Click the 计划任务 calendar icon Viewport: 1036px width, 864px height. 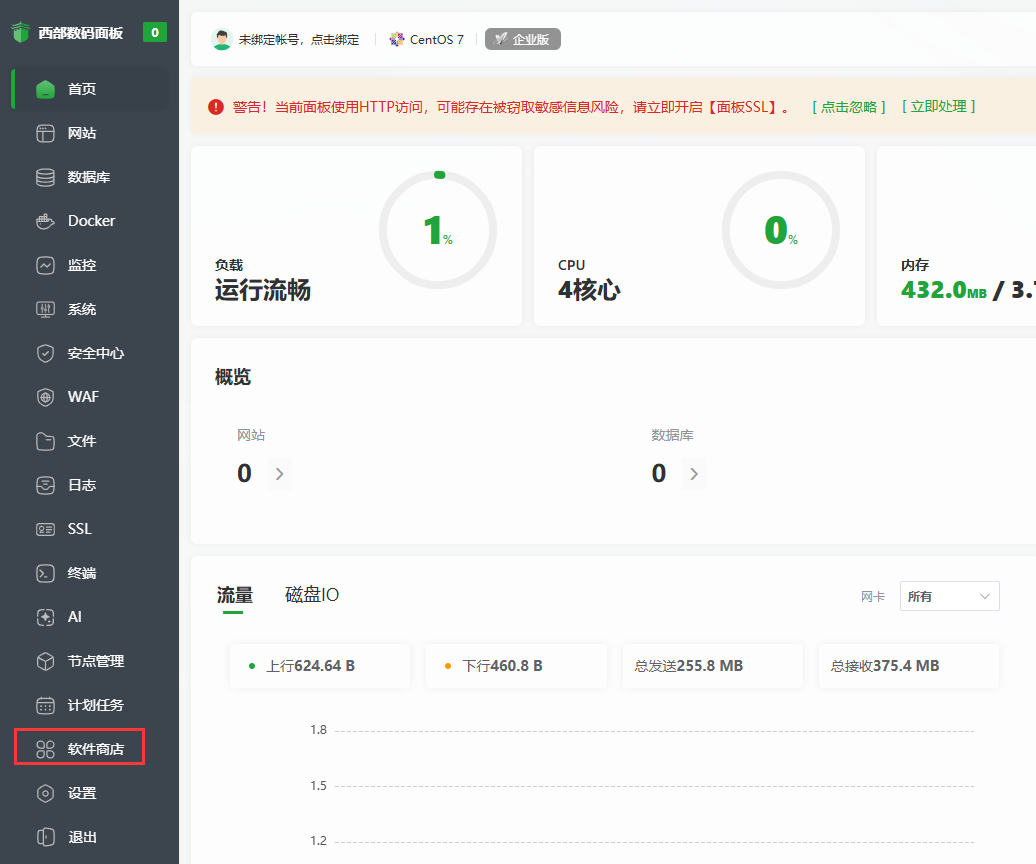point(45,705)
